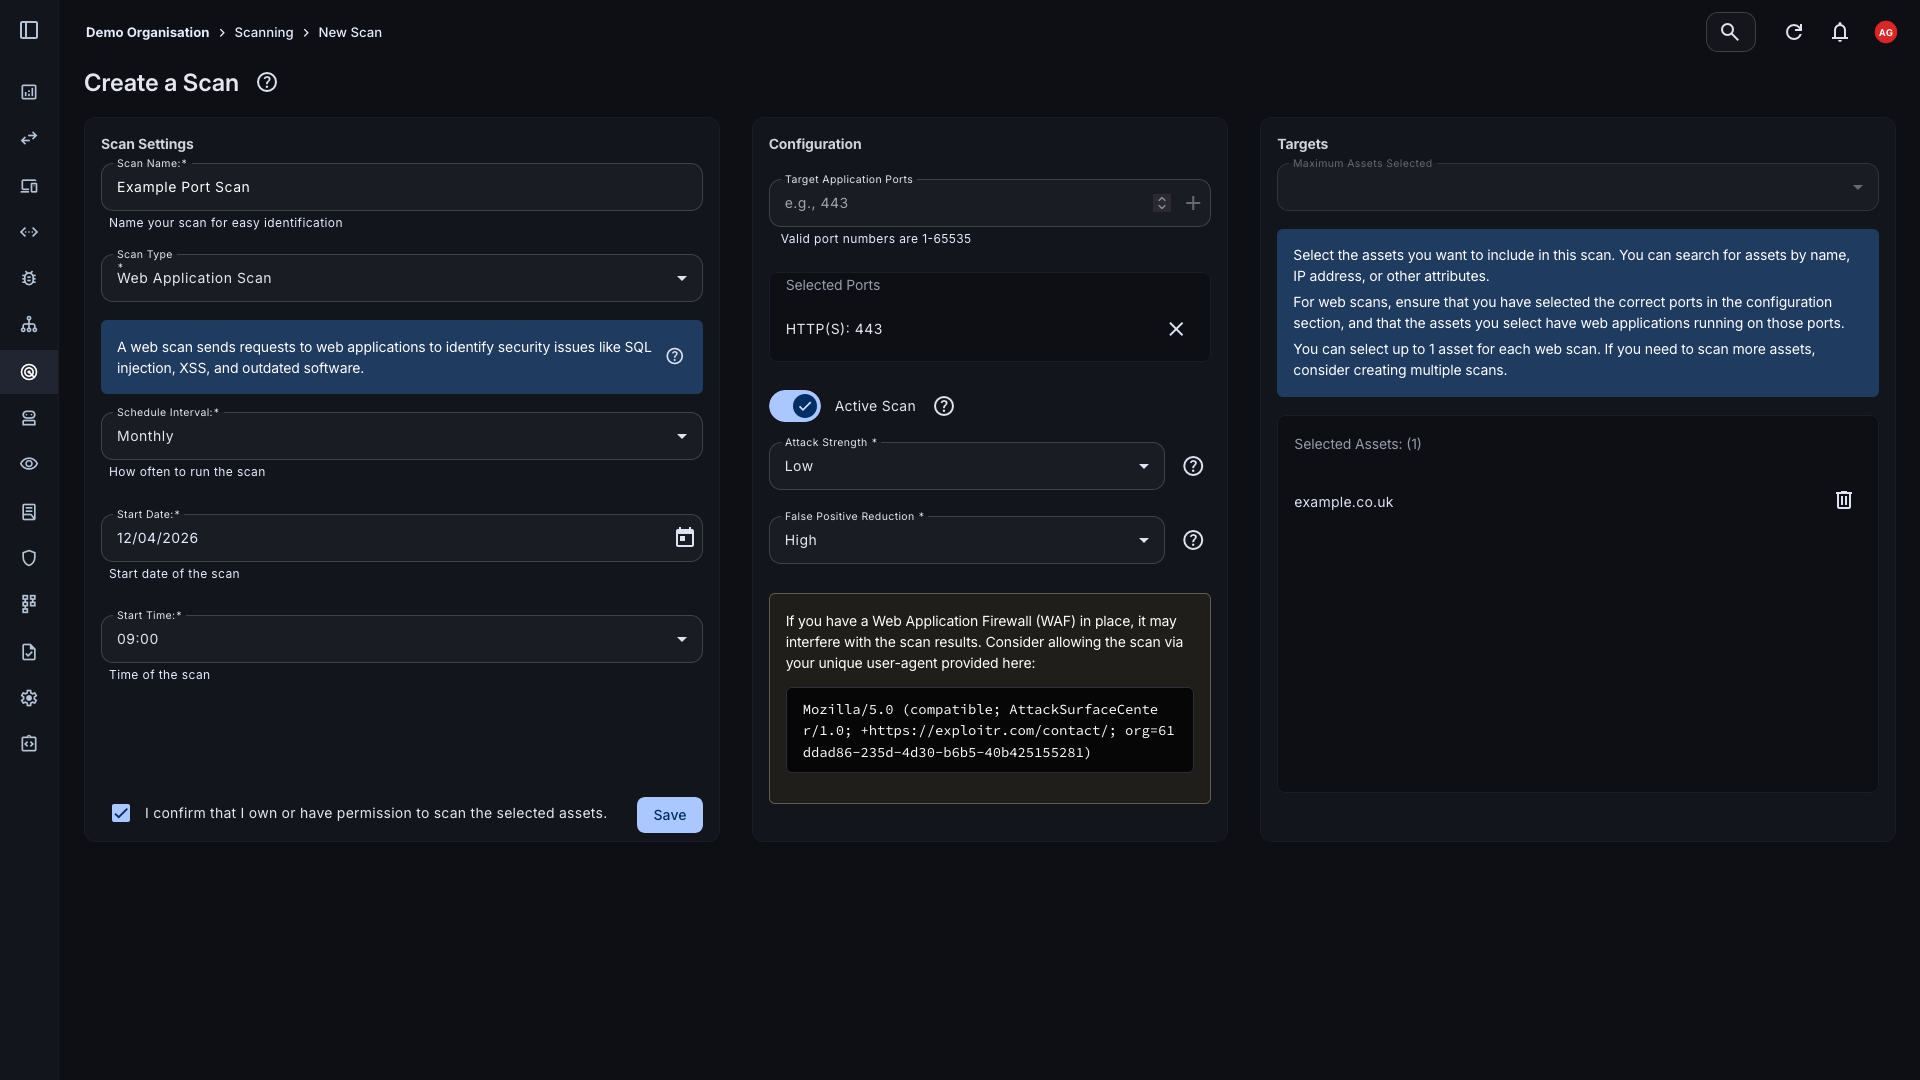Viewport: 1920px width, 1080px height.
Task: Click help icon beside Create a Scan
Action: coord(267,83)
